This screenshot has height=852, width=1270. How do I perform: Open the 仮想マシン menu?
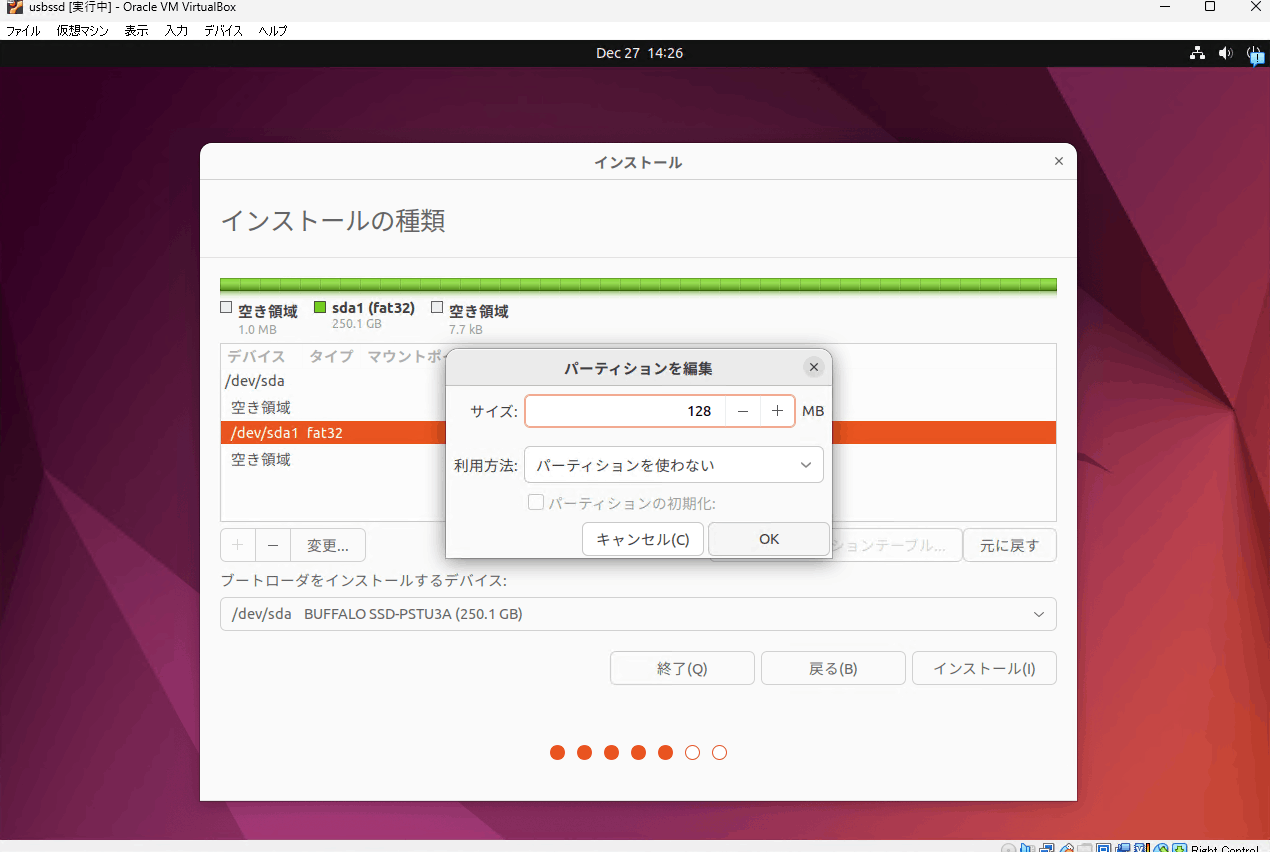(82, 31)
